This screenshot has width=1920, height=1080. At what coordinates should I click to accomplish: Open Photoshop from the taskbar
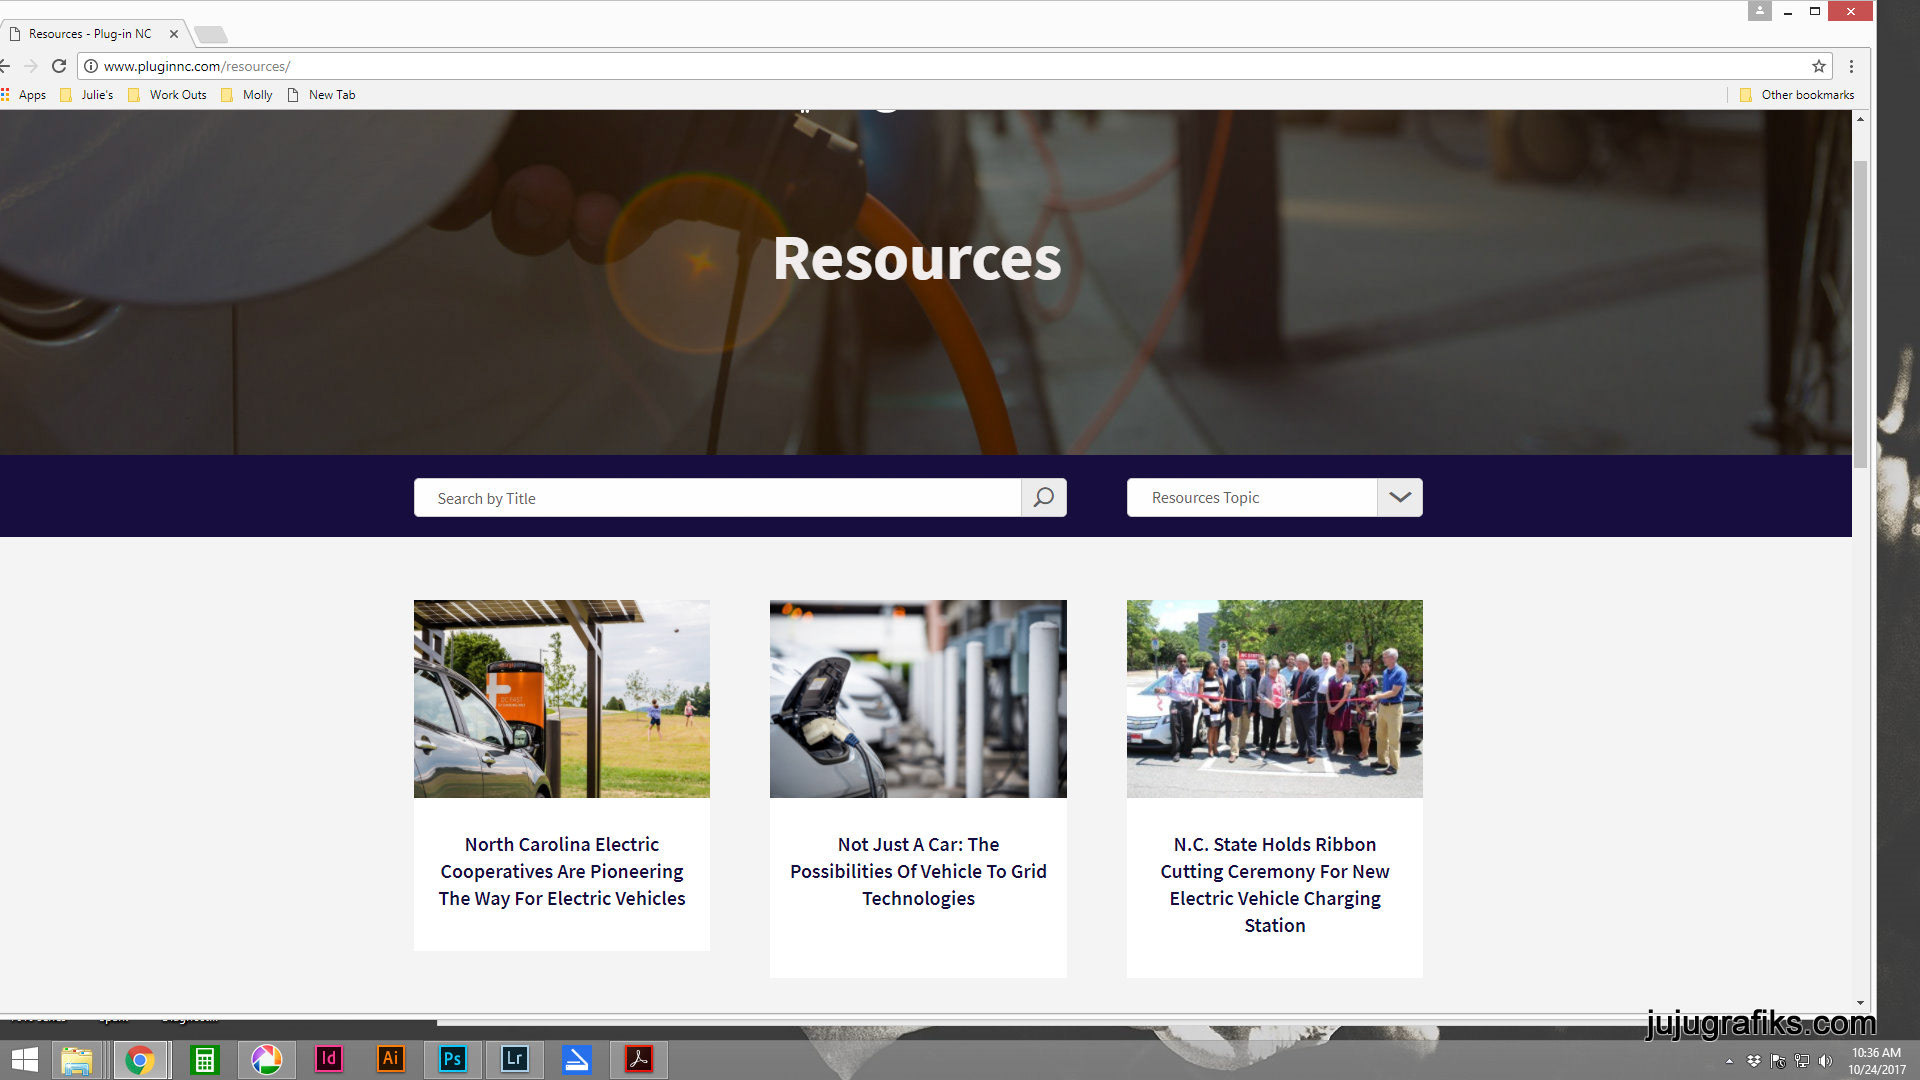[x=452, y=1058]
